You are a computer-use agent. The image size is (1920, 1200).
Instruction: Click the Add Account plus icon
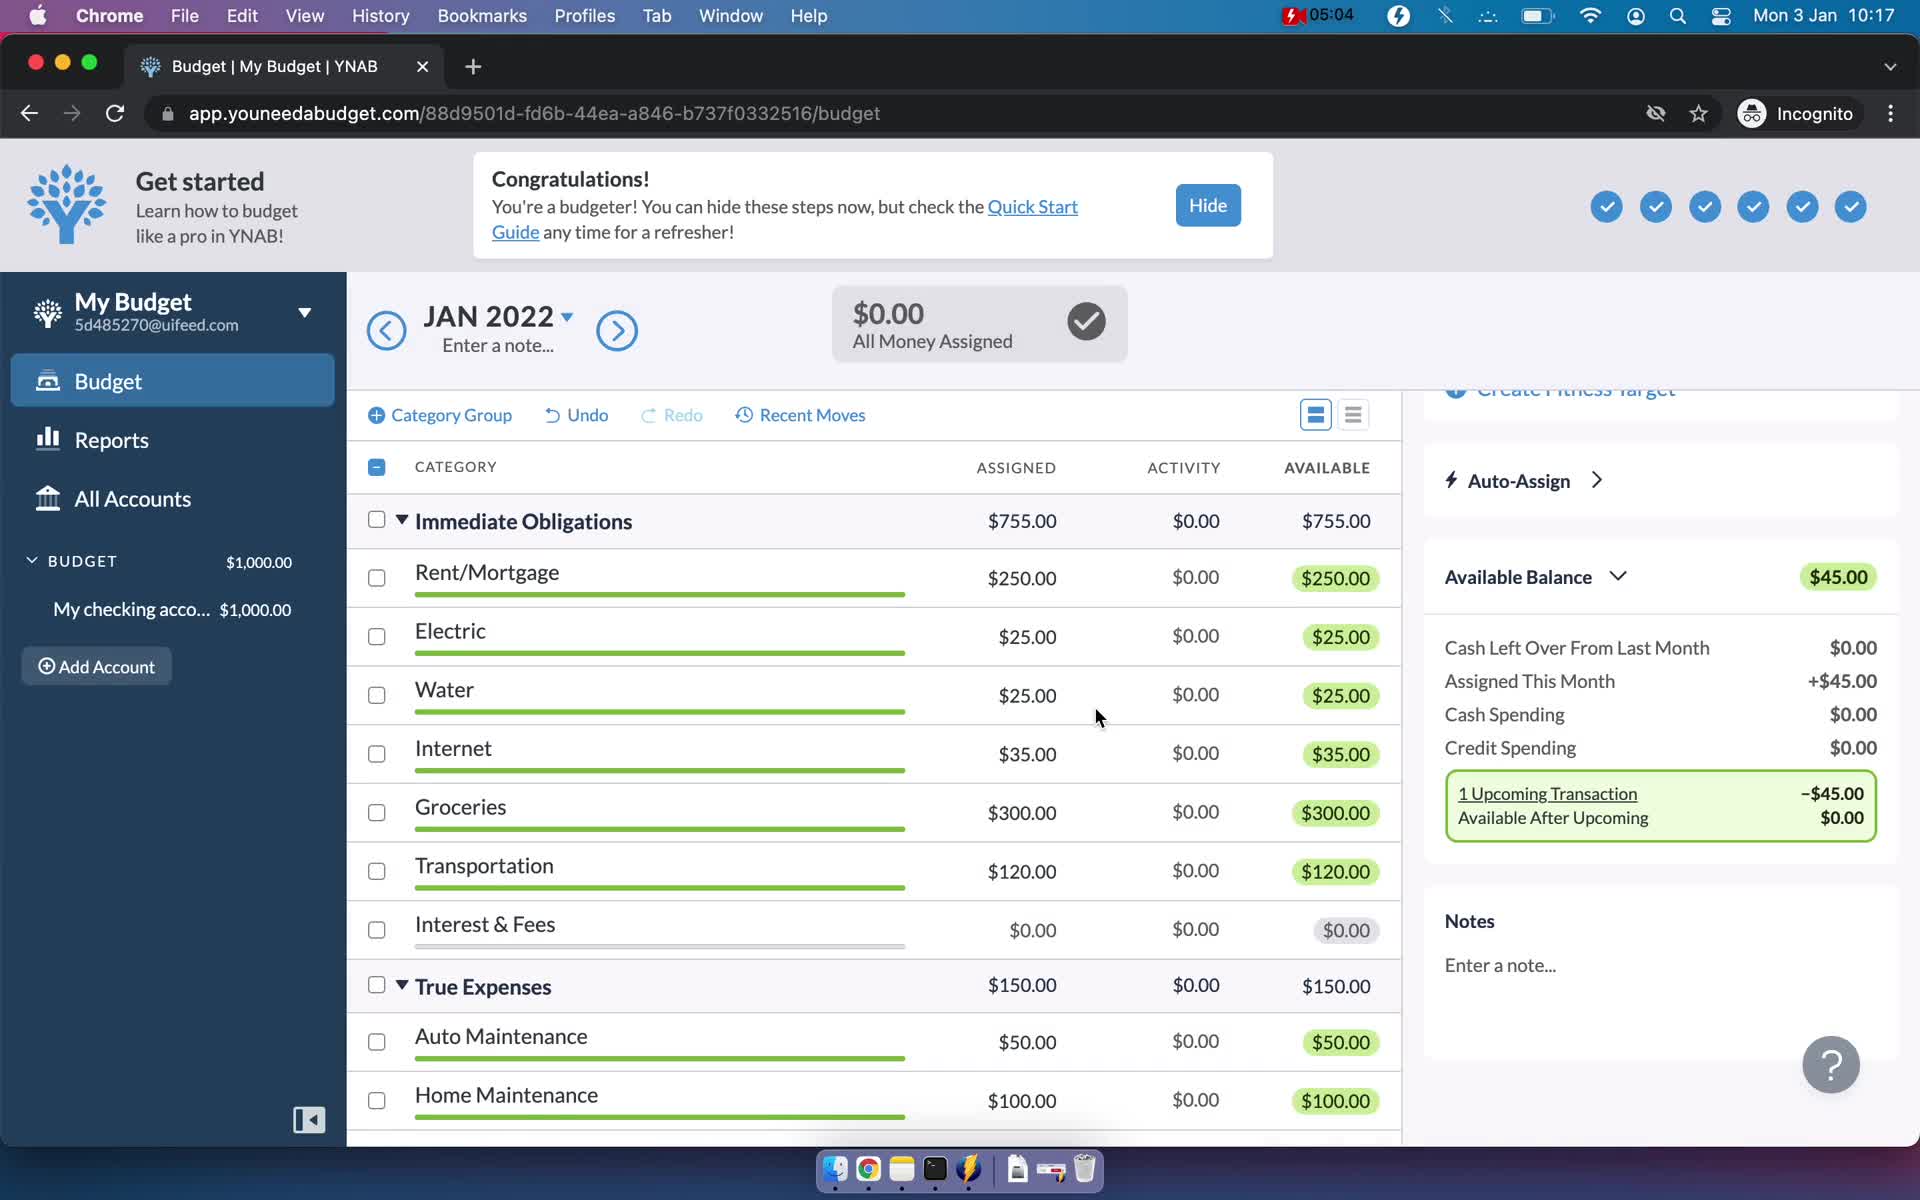[x=46, y=666]
